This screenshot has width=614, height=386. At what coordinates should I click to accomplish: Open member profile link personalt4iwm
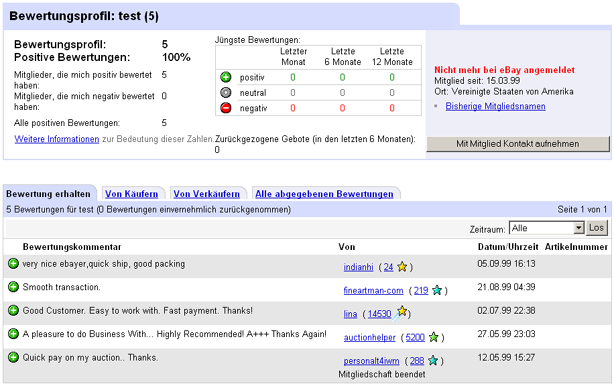pyautogui.click(x=371, y=361)
